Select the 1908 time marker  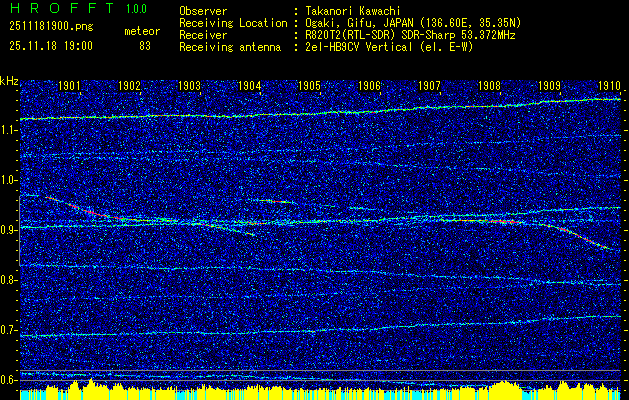(489, 86)
